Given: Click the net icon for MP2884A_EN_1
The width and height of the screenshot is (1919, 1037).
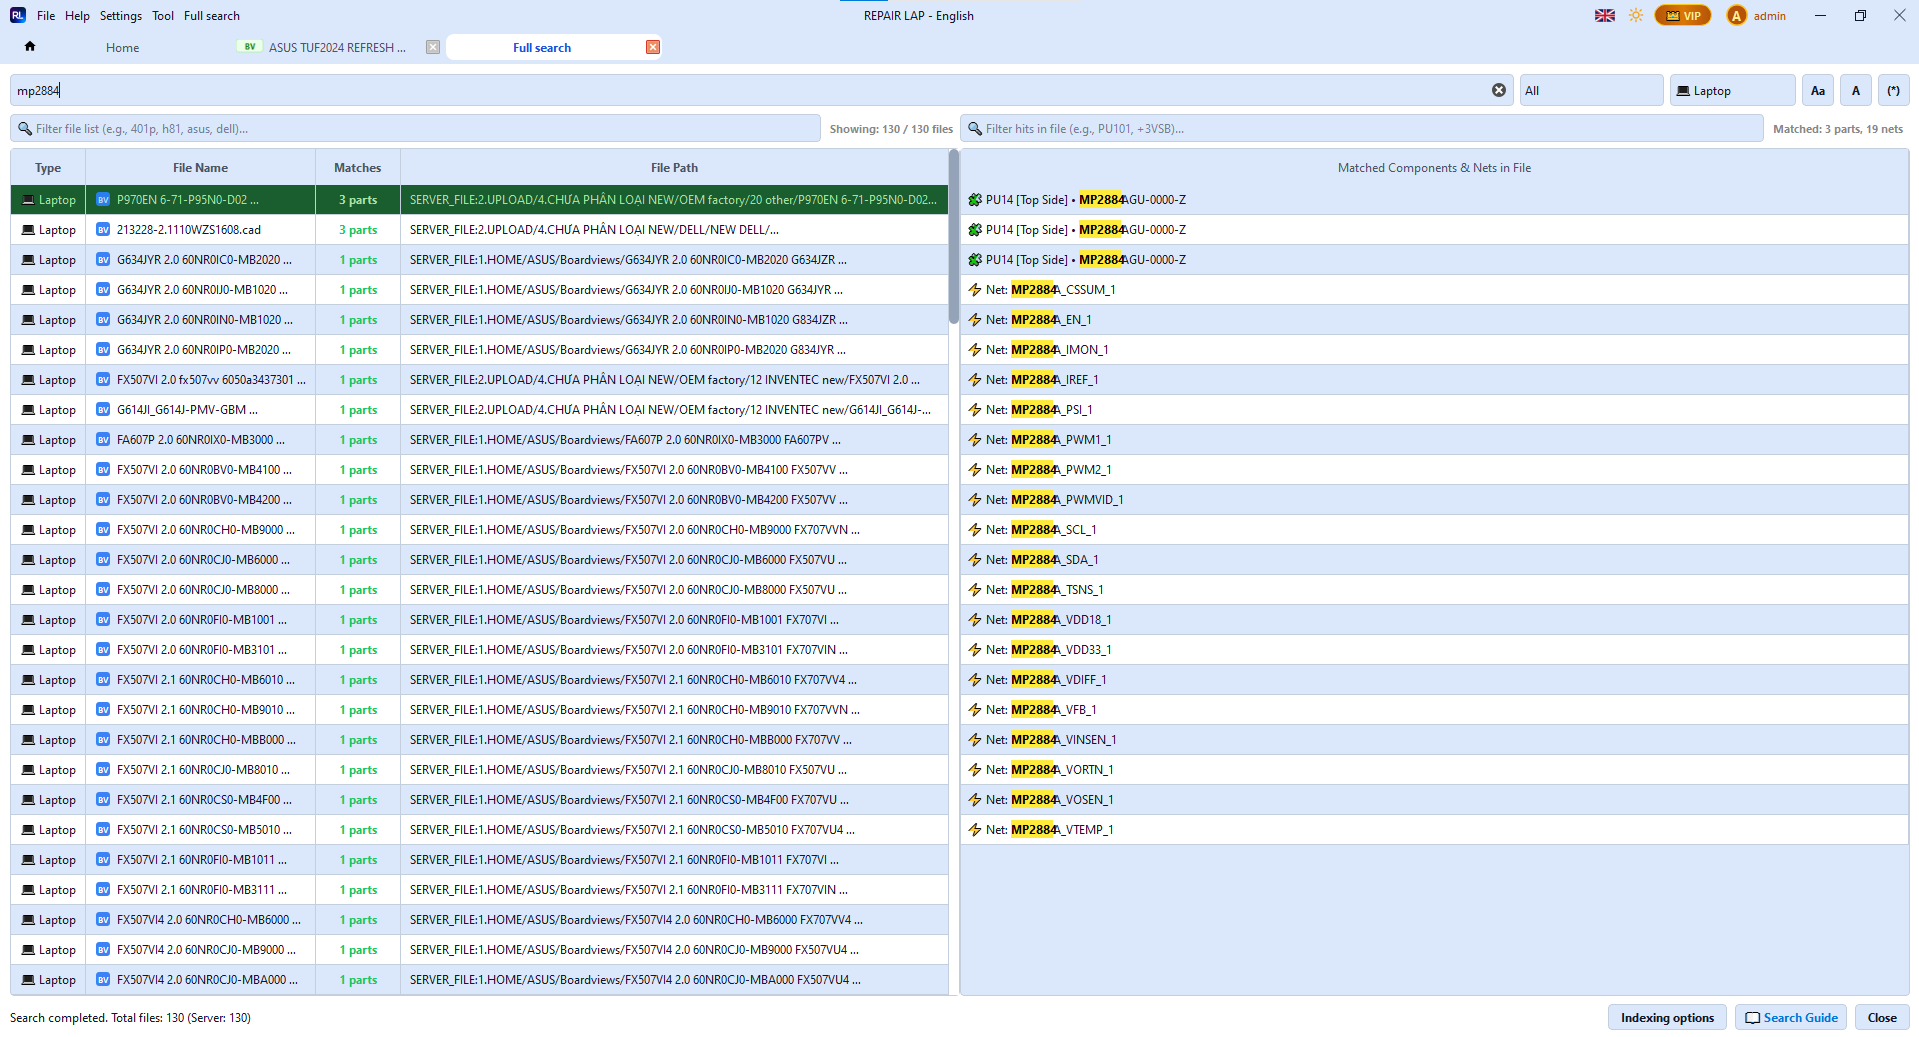Looking at the screenshot, I should pos(975,319).
